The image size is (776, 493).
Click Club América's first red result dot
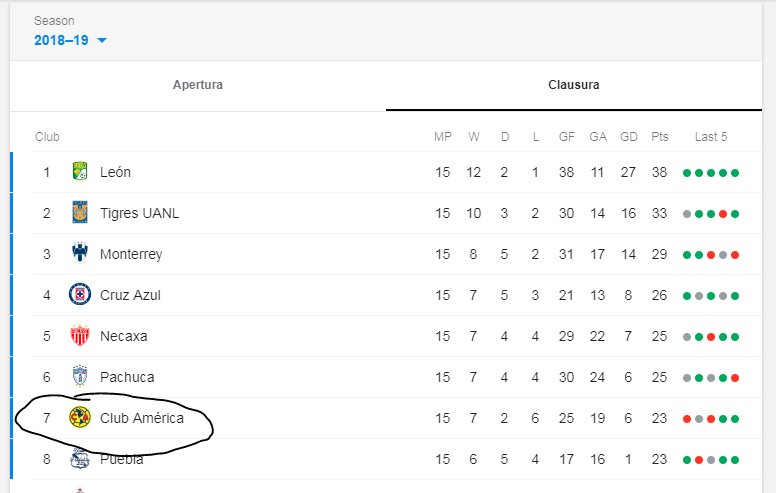687,419
